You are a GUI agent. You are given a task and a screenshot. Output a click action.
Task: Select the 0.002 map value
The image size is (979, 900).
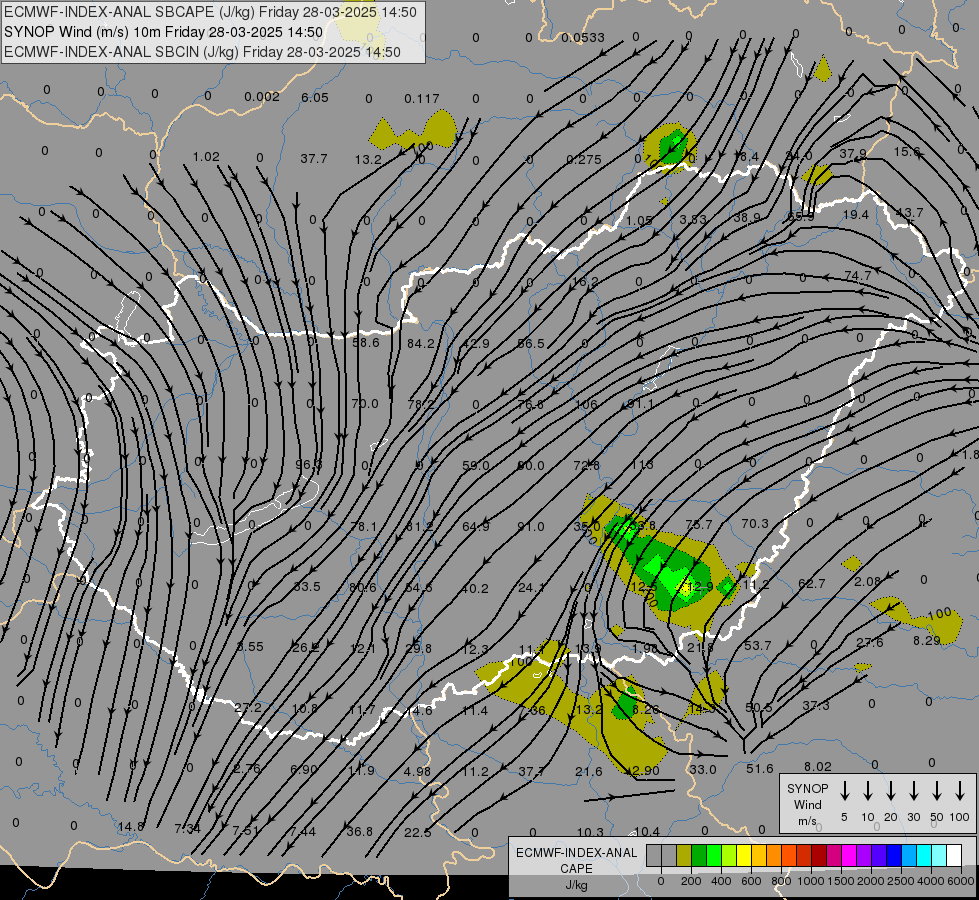262,96
